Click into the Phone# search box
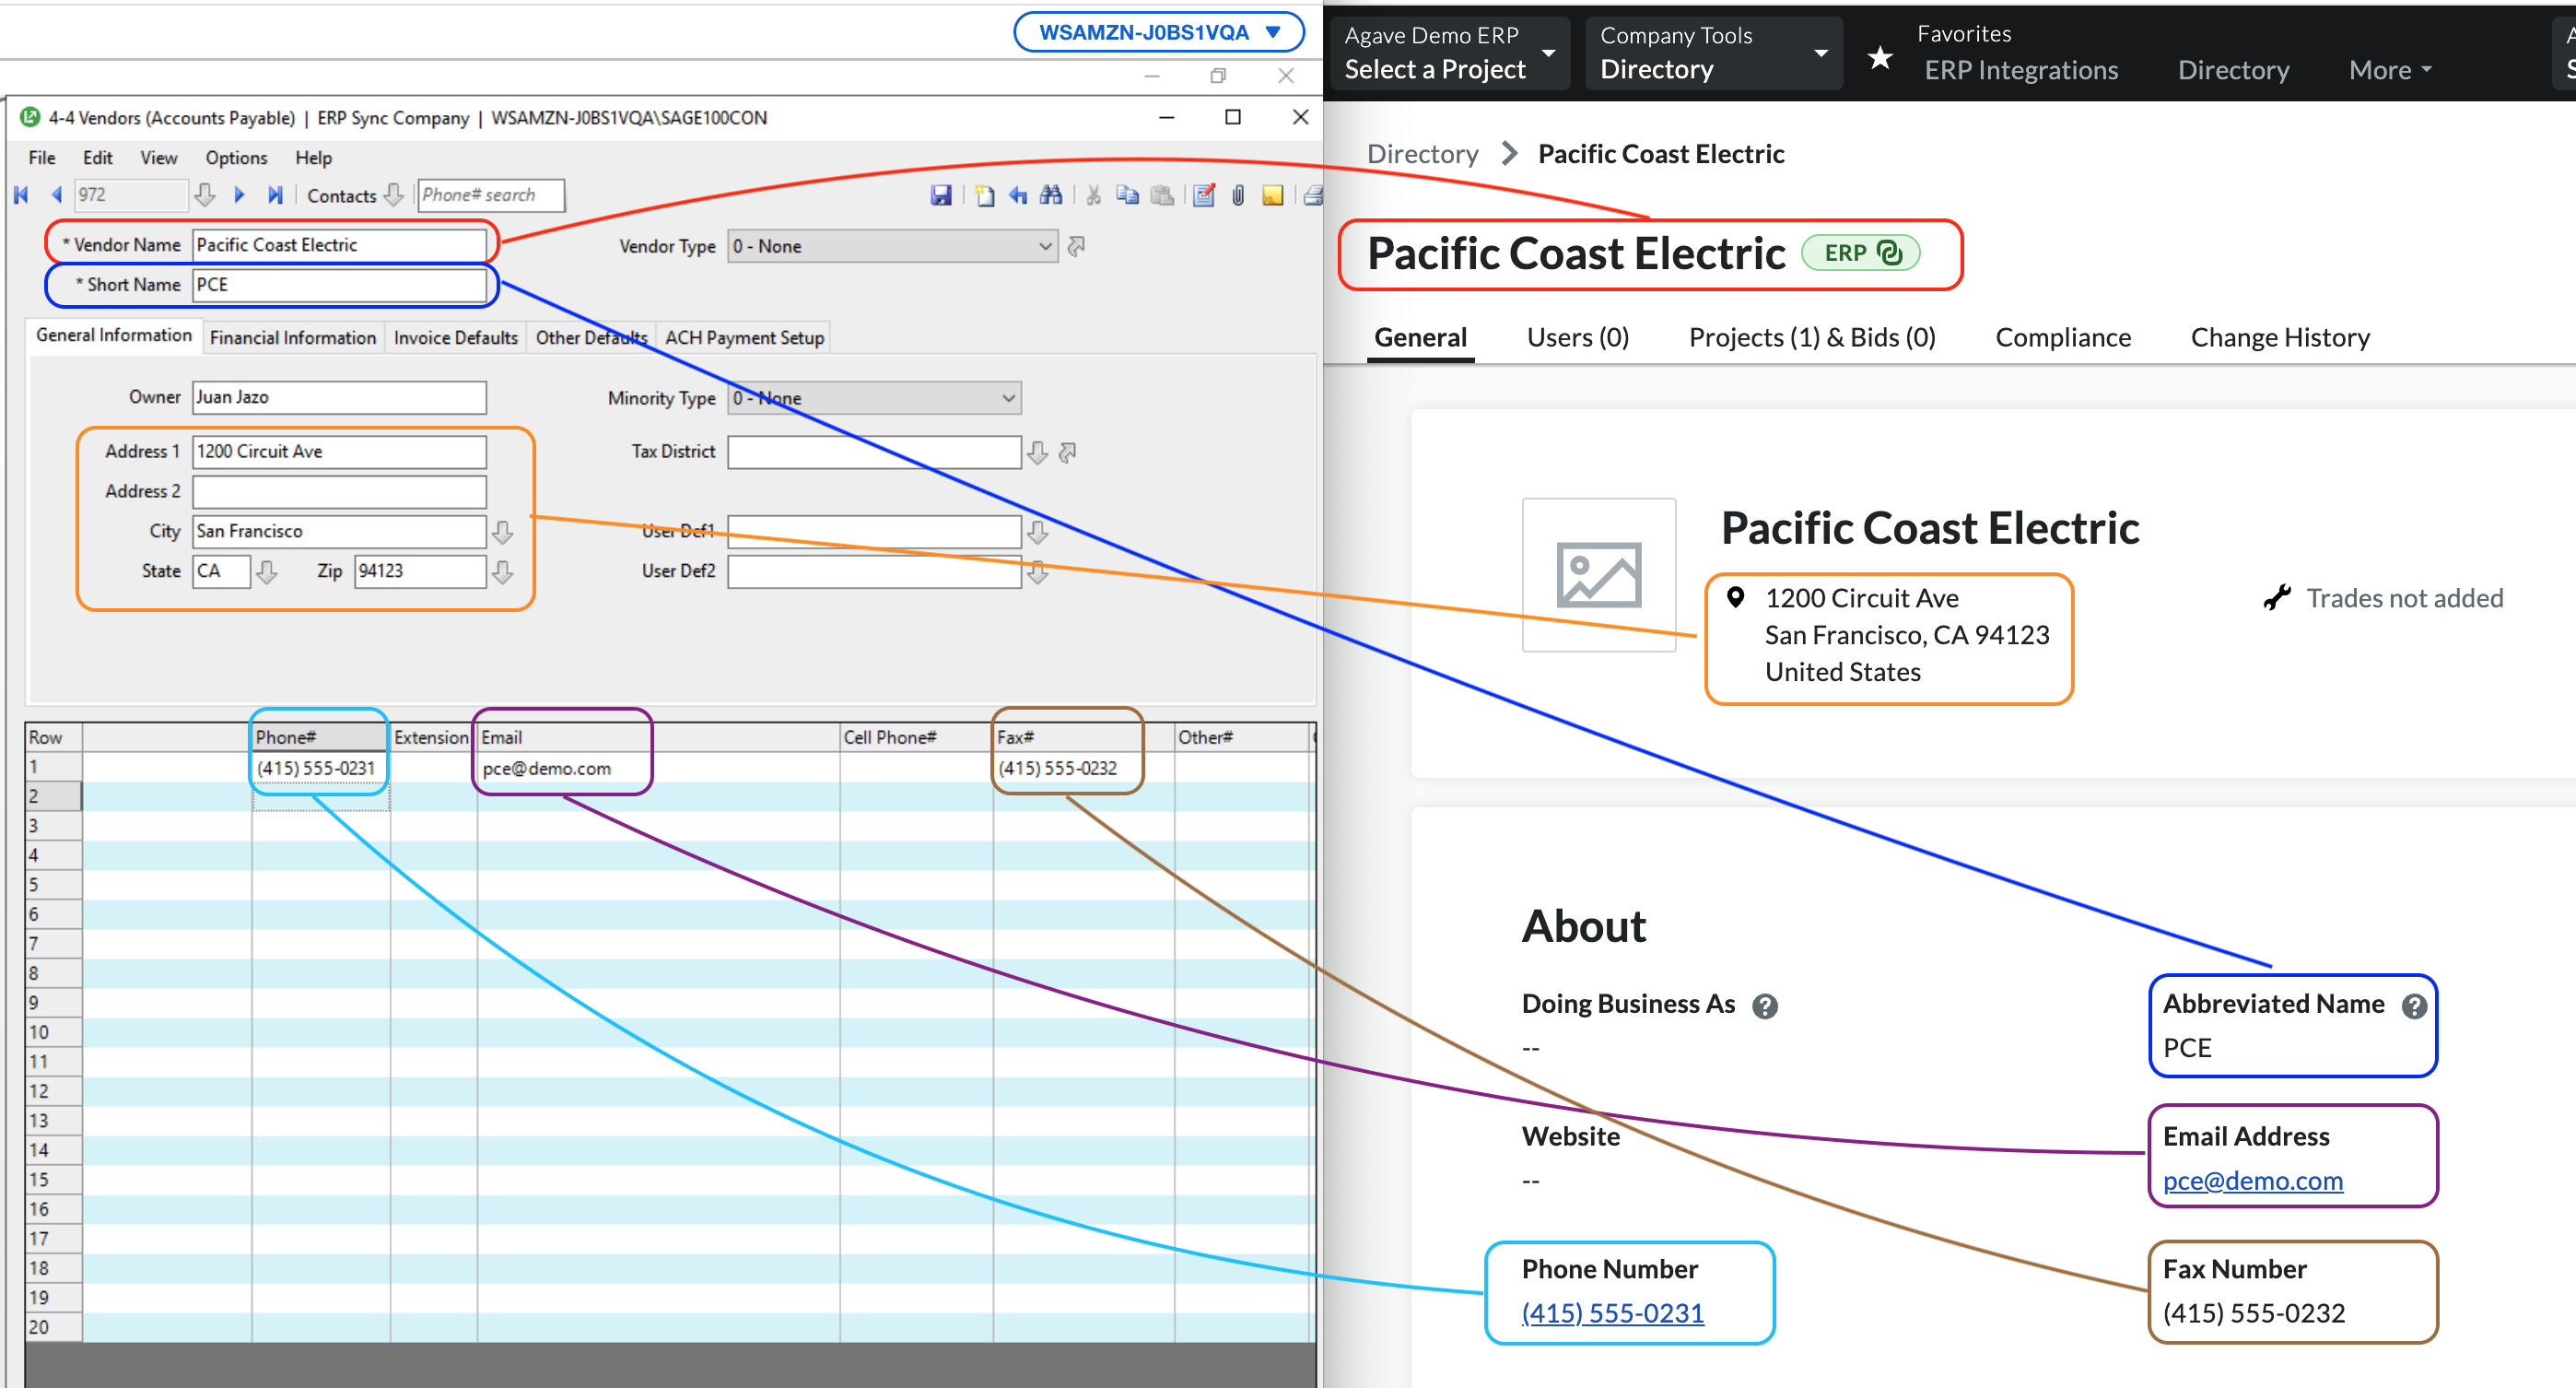 coord(491,195)
